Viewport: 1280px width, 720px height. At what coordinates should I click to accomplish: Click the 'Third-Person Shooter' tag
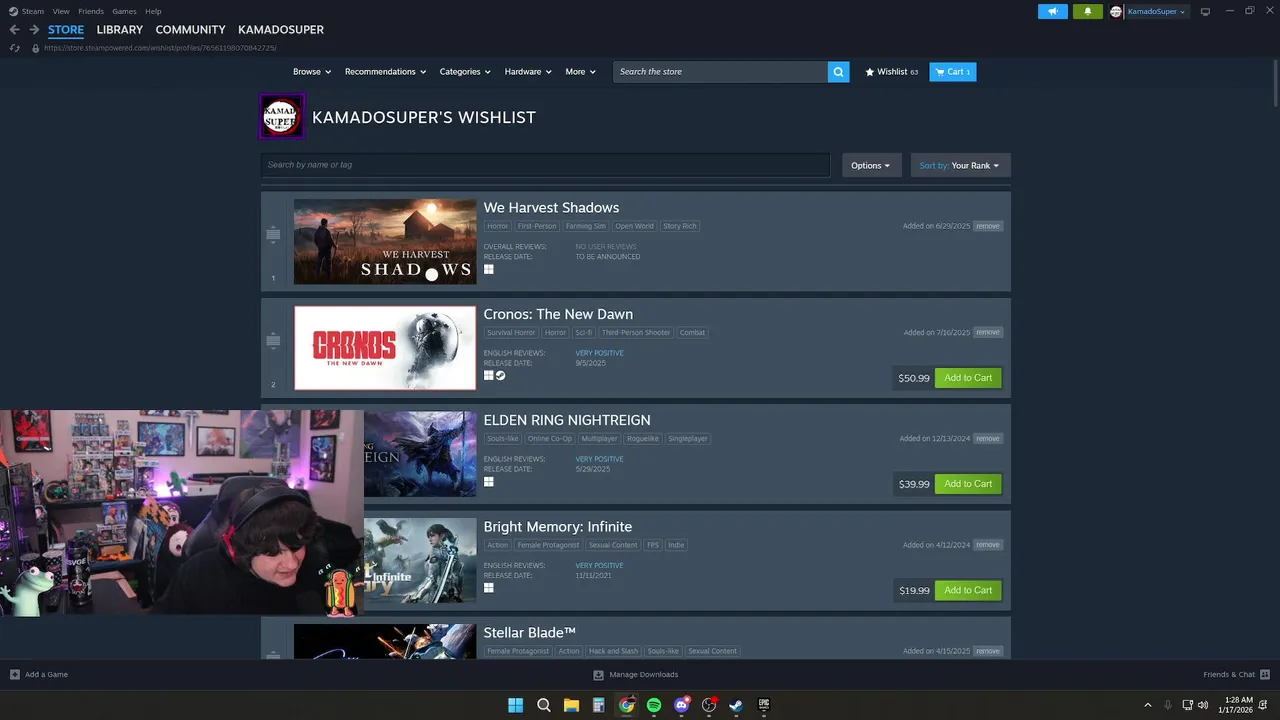[x=636, y=332]
